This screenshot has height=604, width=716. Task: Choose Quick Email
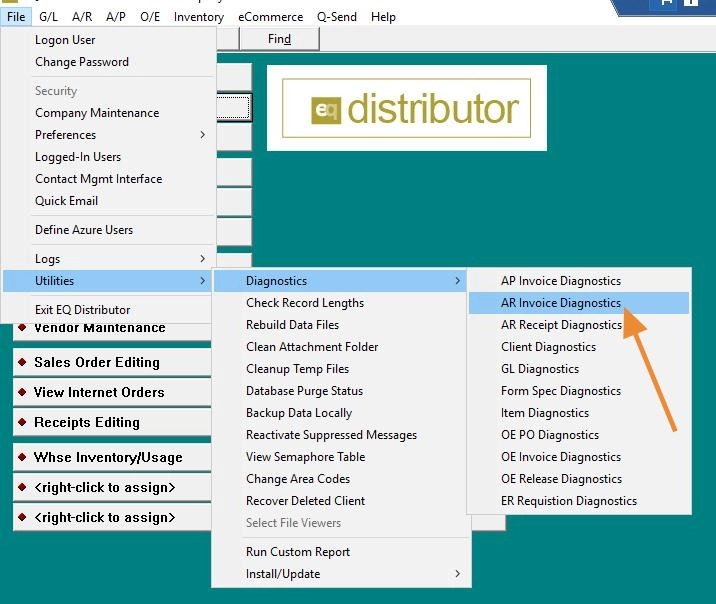pos(109,200)
